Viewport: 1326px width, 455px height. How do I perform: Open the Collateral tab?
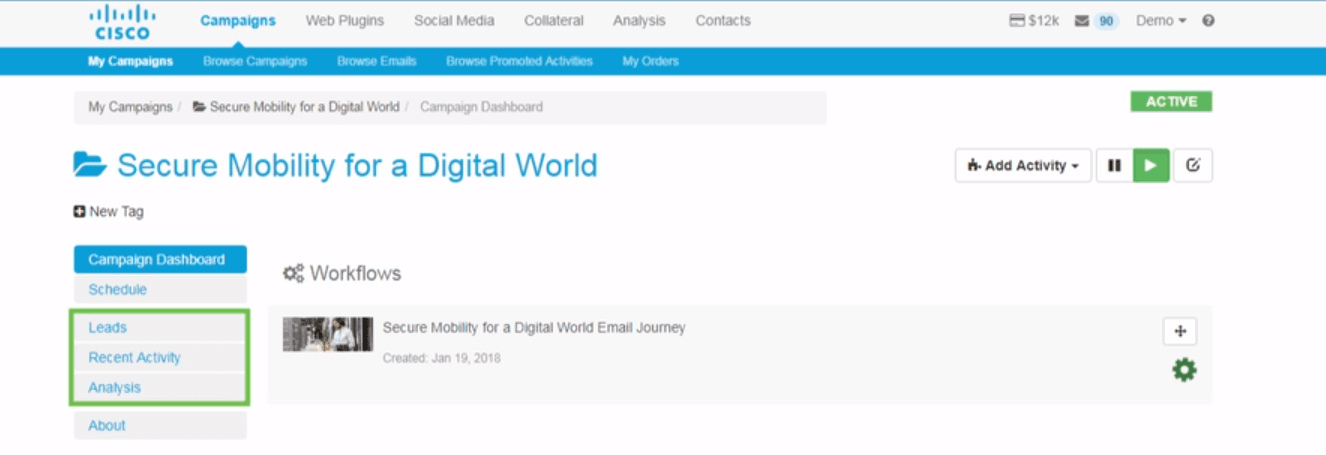554,20
